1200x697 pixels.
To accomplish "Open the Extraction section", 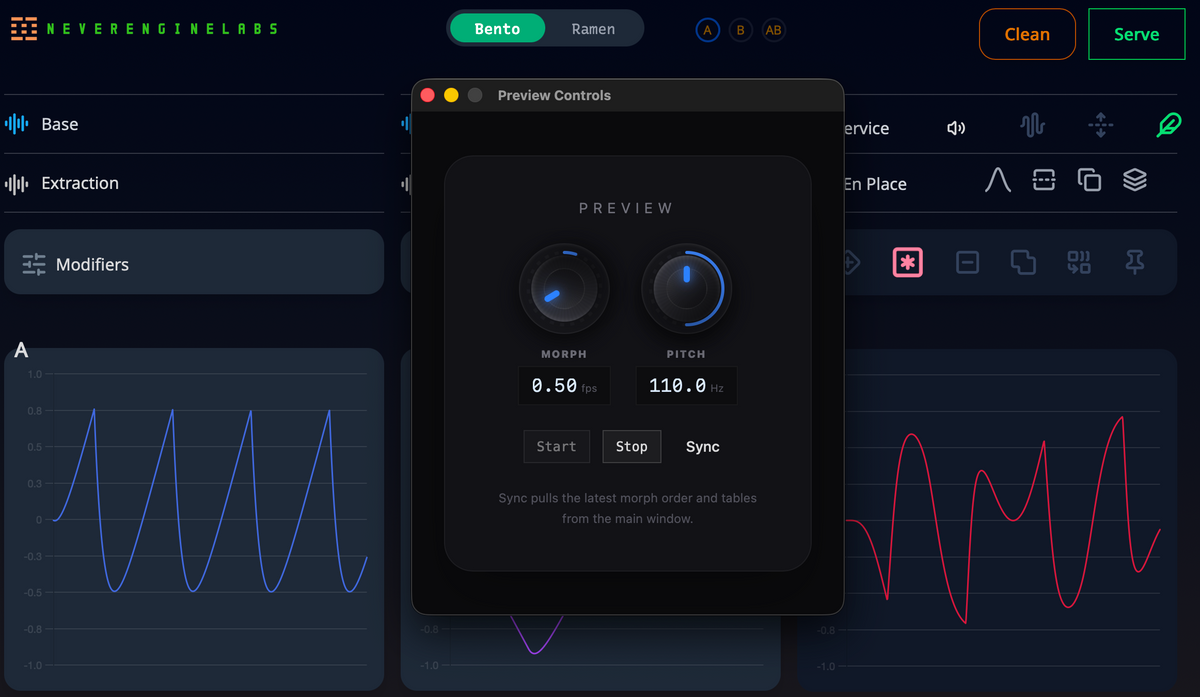I will (194, 183).
